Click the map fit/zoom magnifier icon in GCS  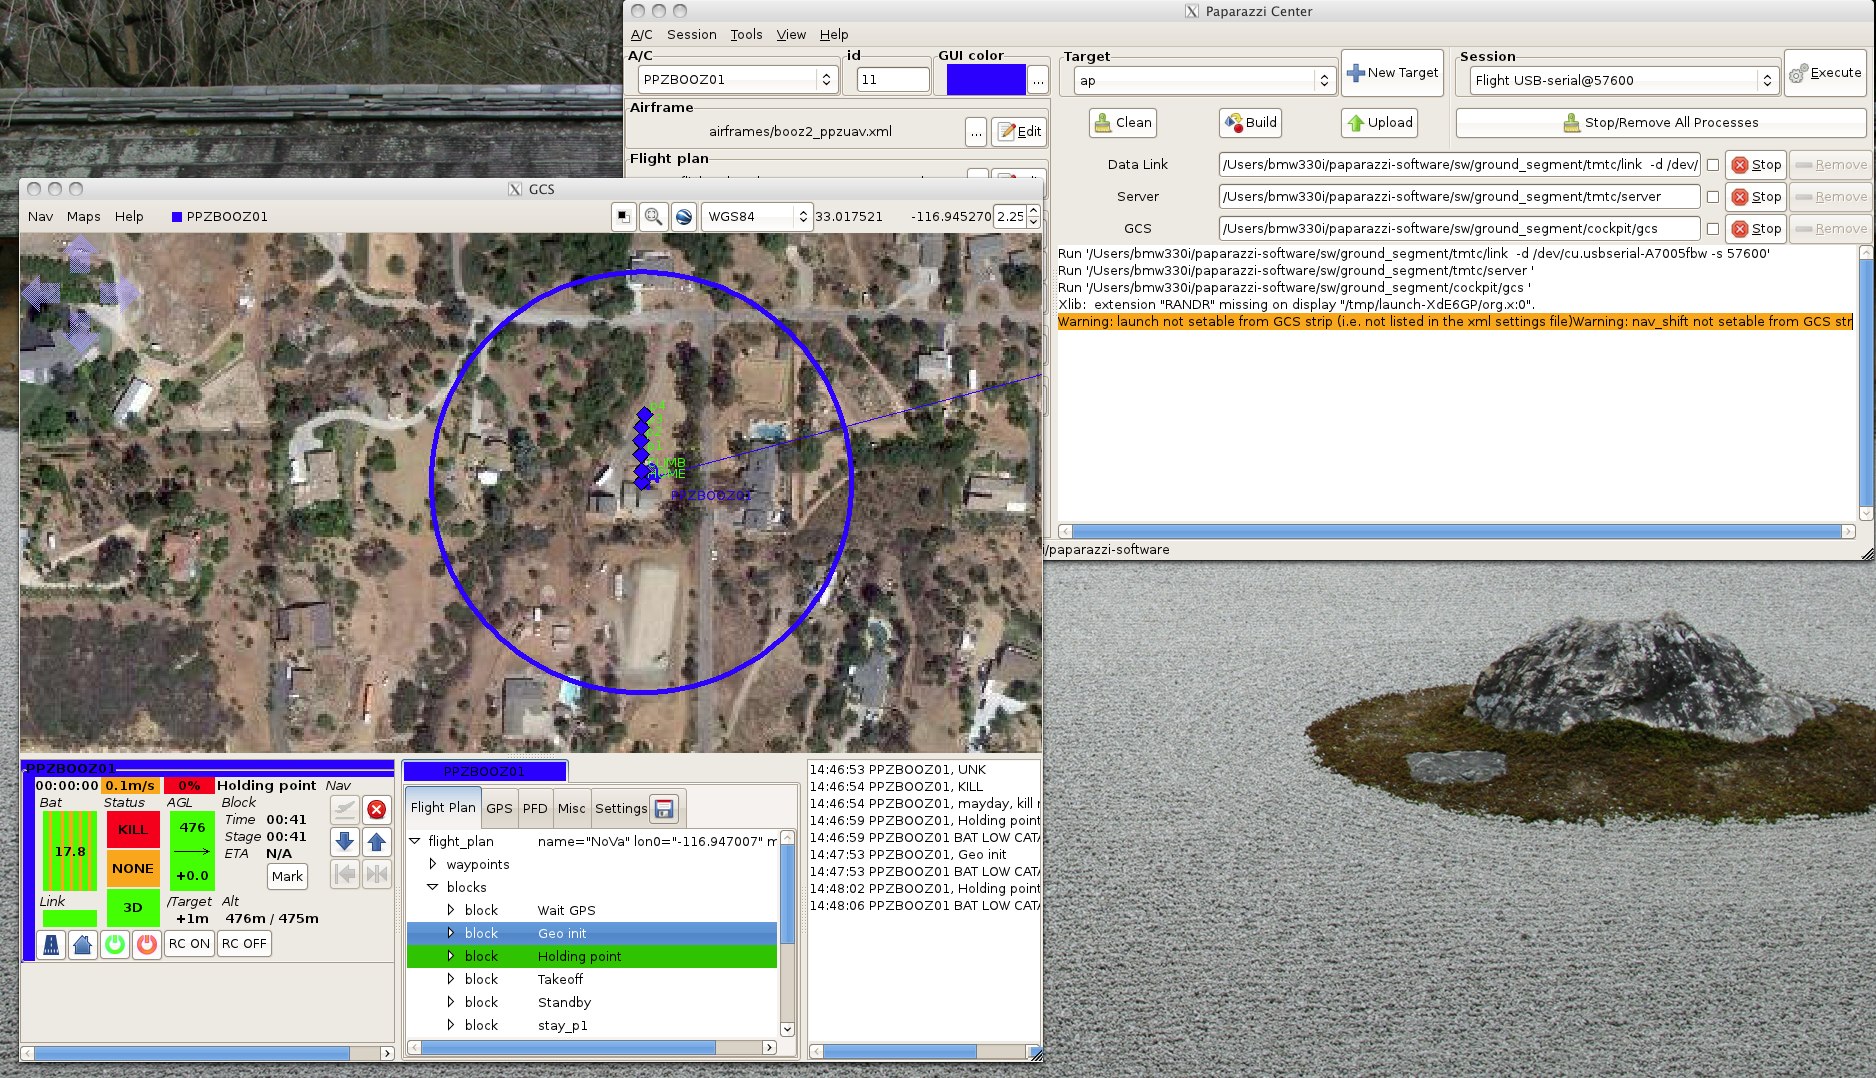653,216
